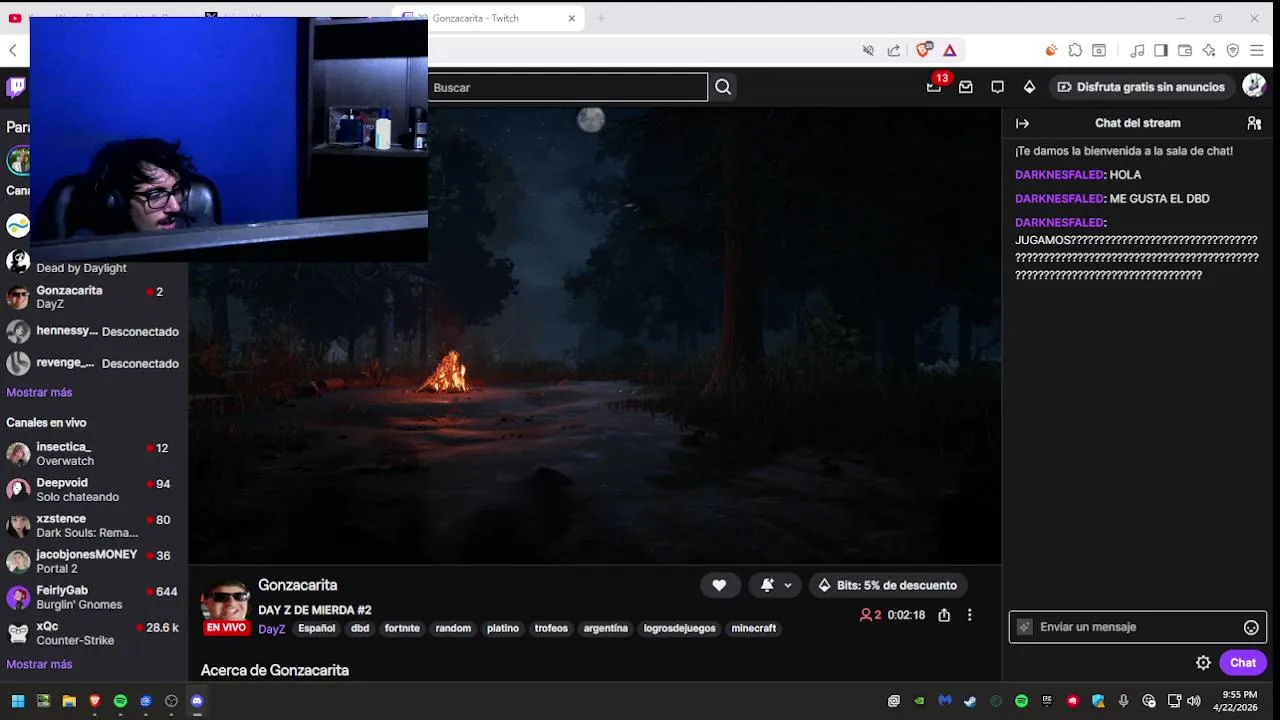Open xQc channel in sidebar

click(x=92, y=633)
